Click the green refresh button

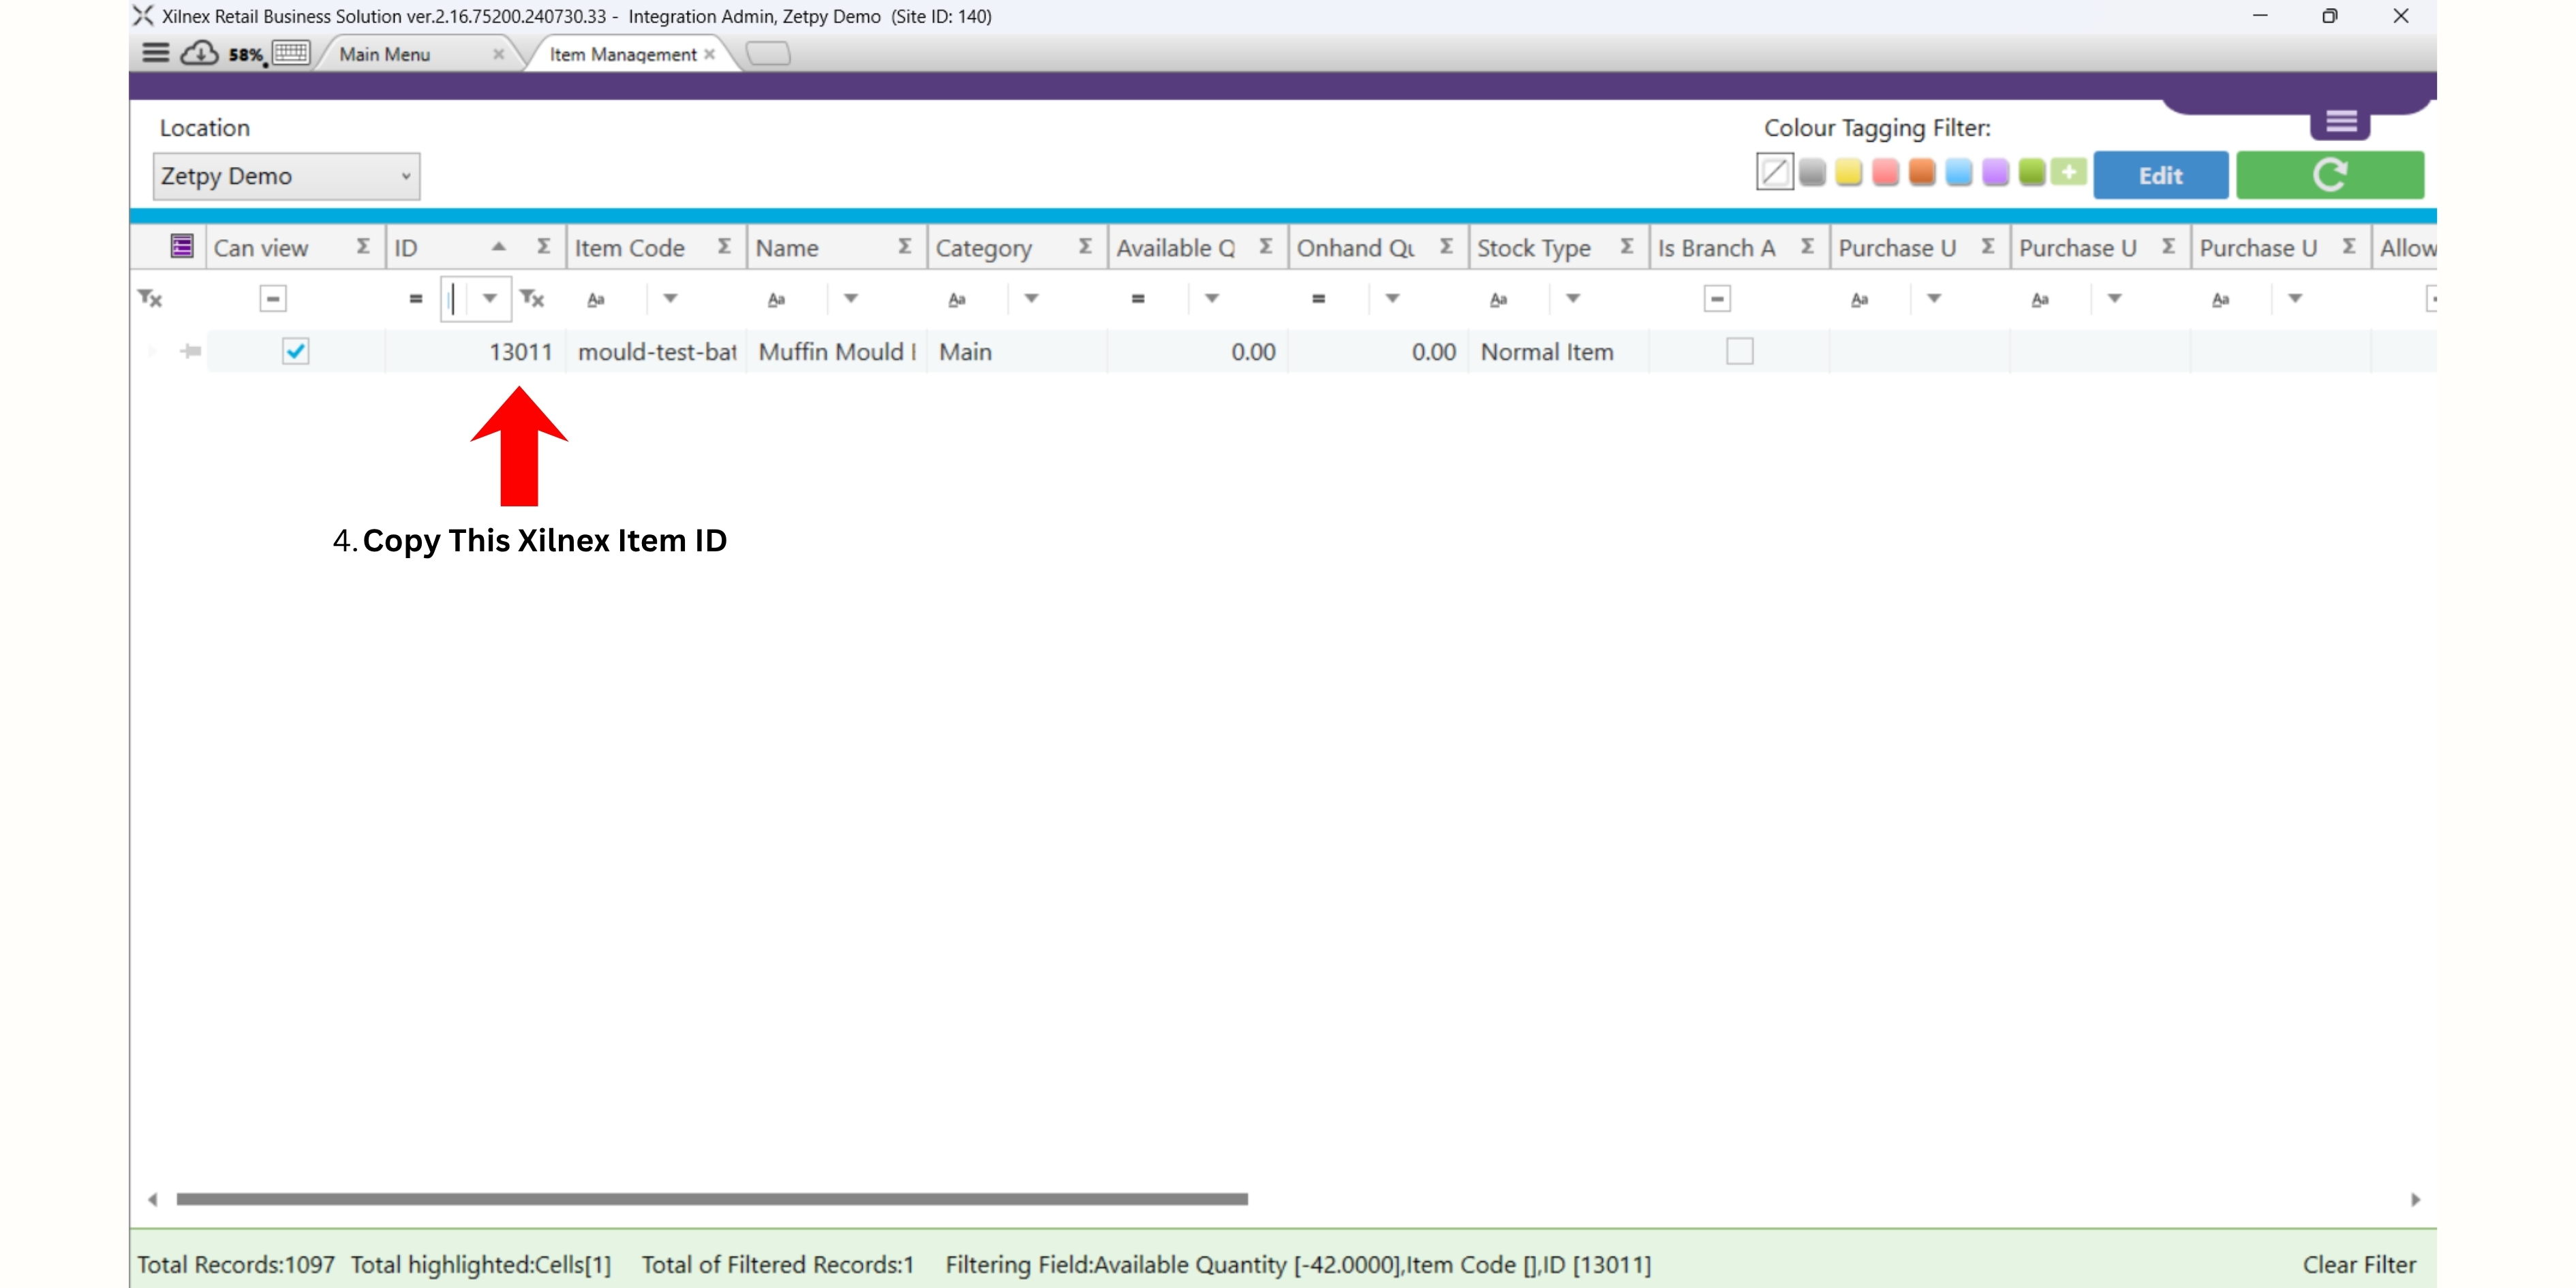click(x=2329, y=175)
